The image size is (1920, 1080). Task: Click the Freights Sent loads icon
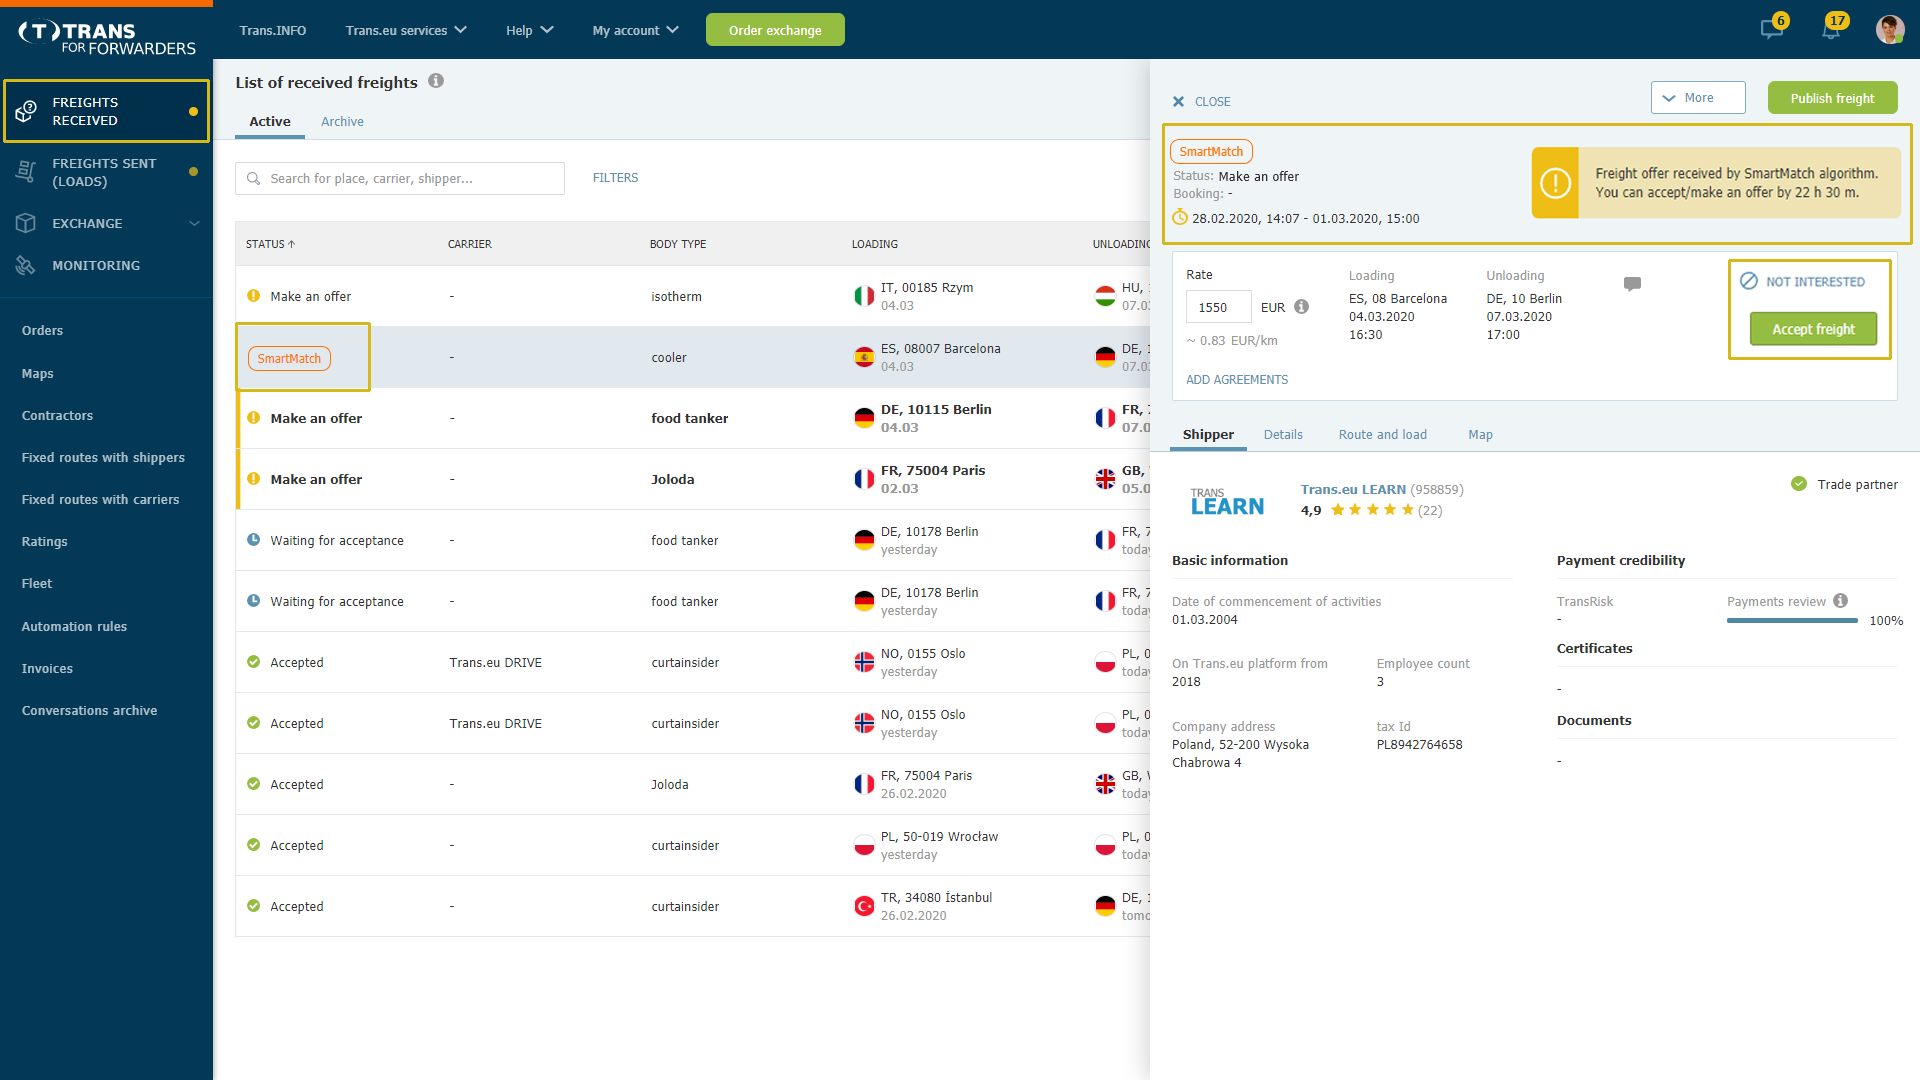click(27, 172)
